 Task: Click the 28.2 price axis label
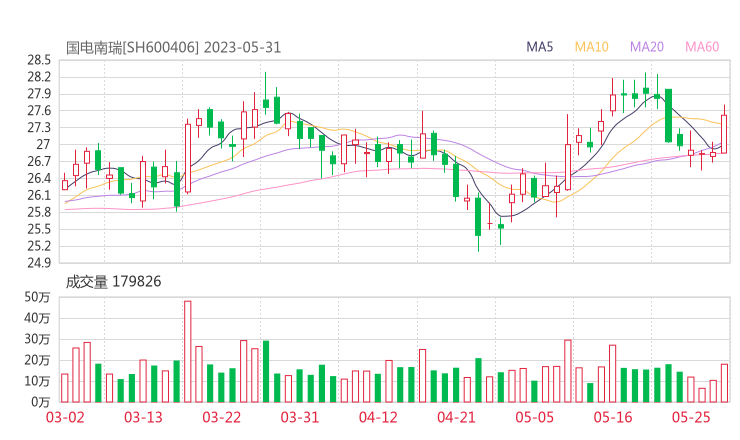click(39, 77)
